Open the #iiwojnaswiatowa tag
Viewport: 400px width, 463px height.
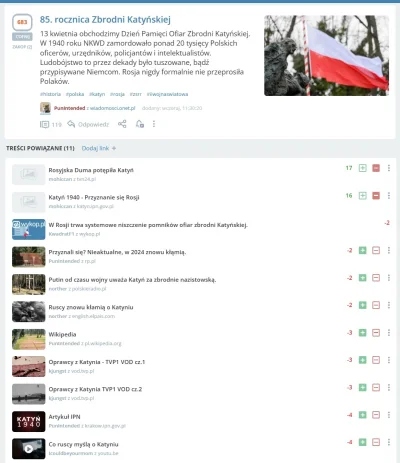click(x=167, y=94)
